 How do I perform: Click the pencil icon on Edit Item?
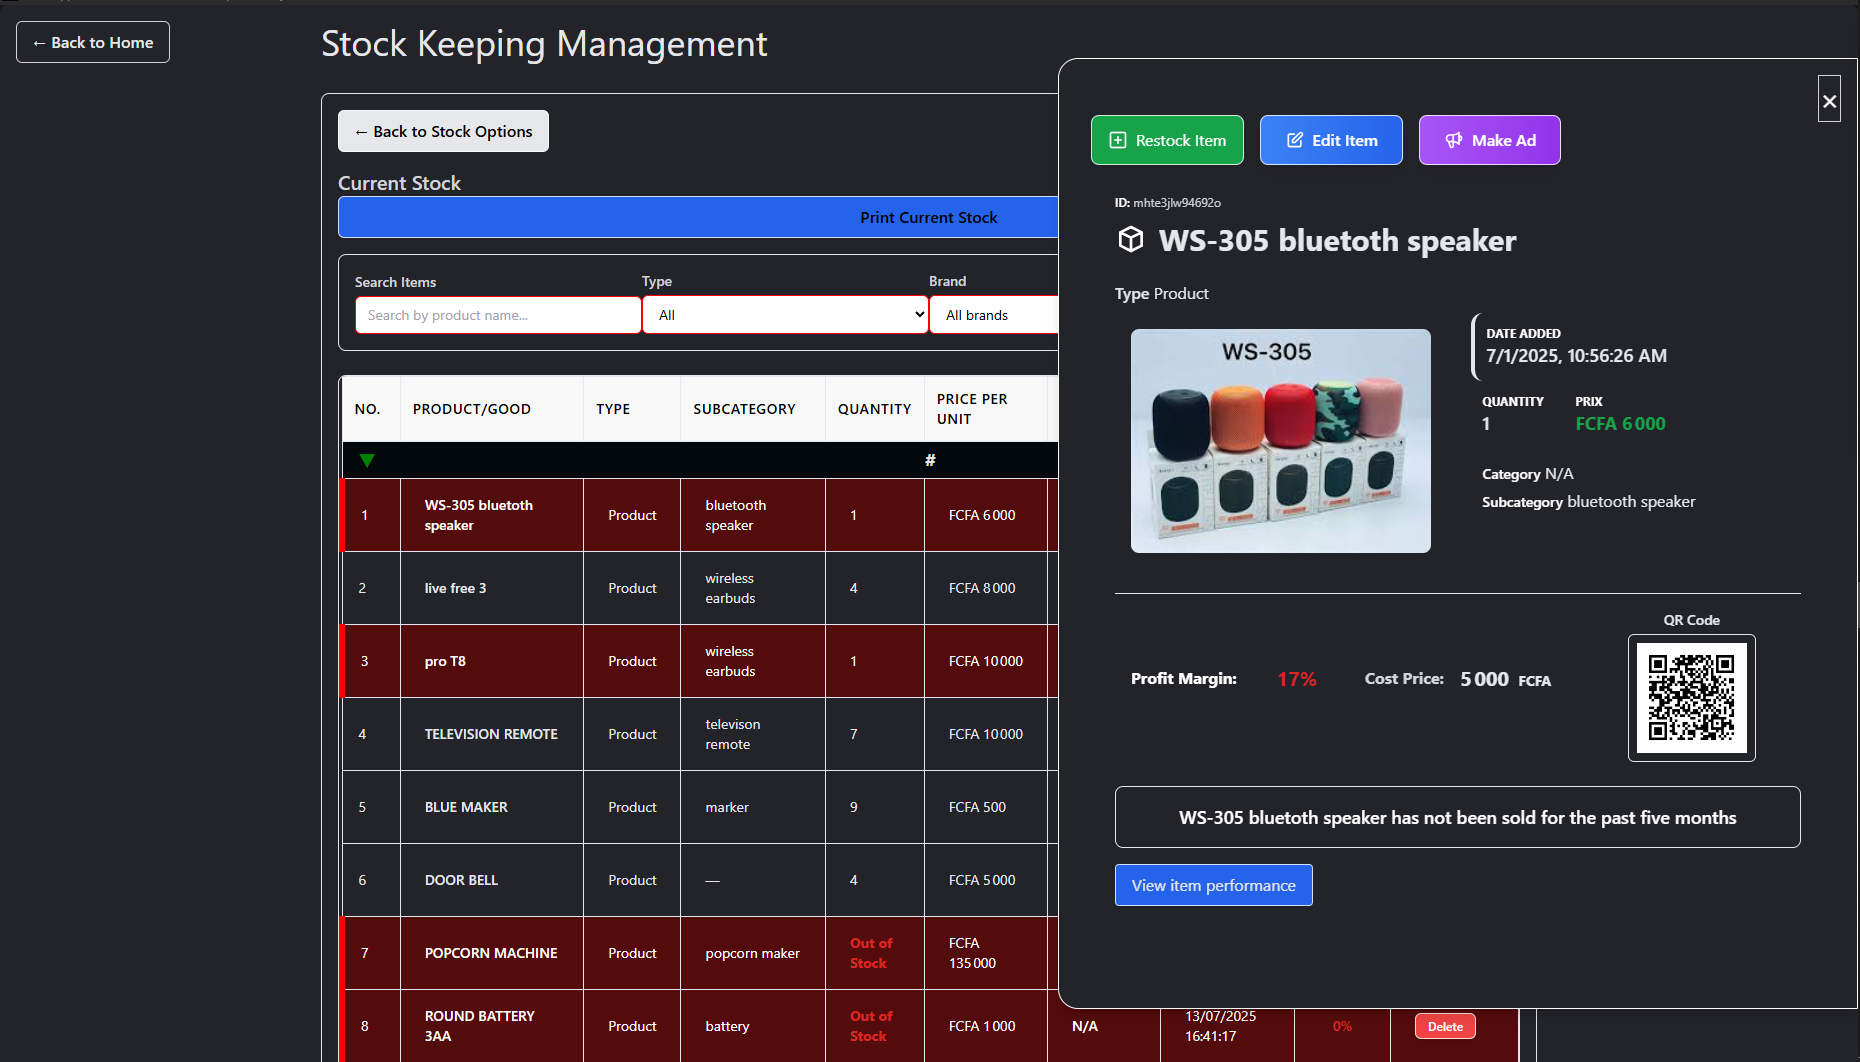(x=1294, y=141)
